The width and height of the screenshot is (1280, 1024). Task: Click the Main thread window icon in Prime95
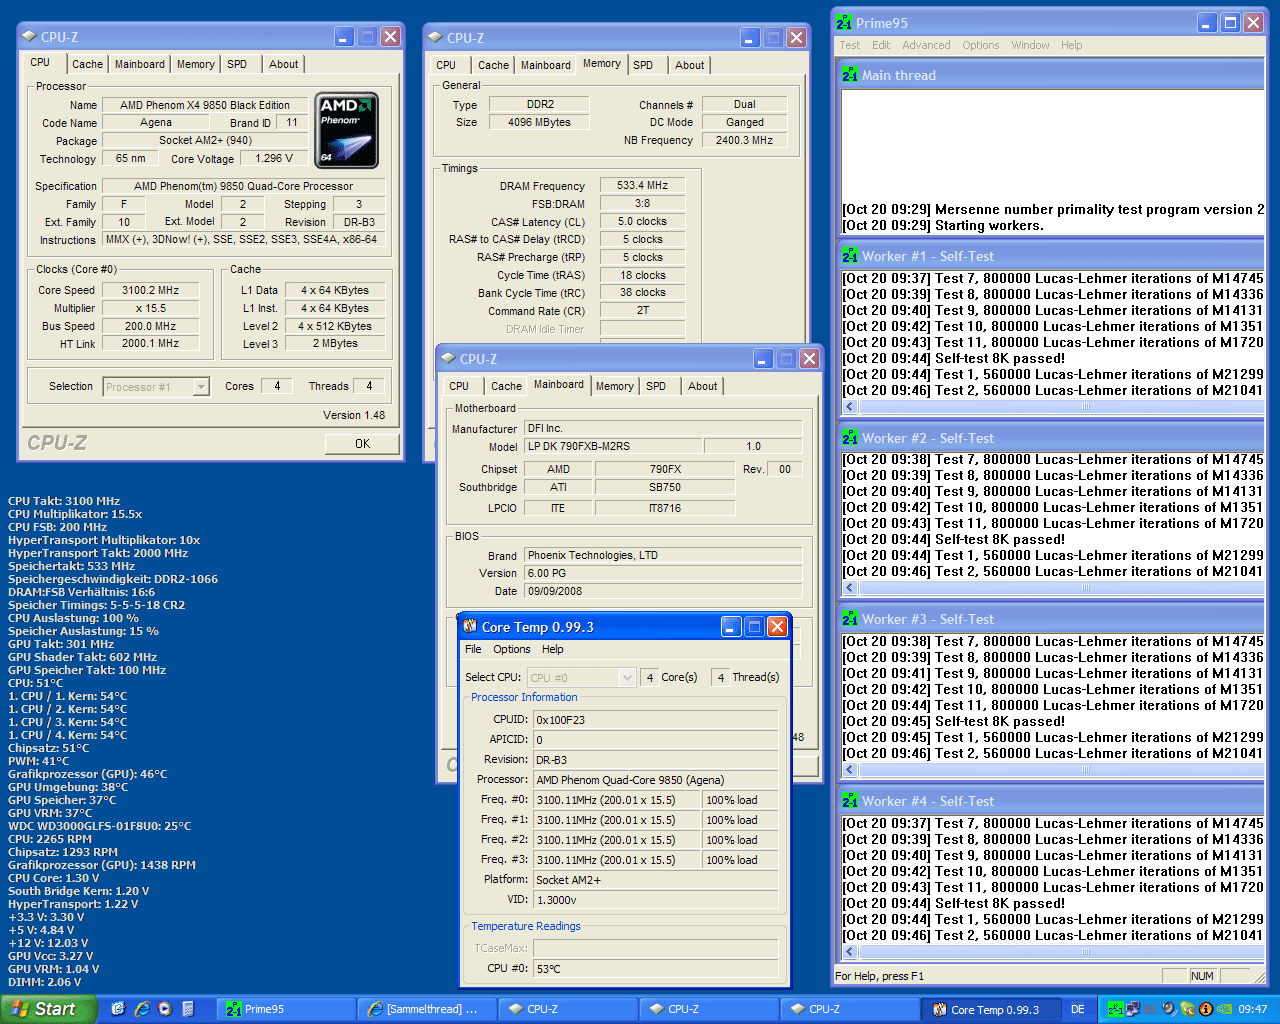point(850,75)
